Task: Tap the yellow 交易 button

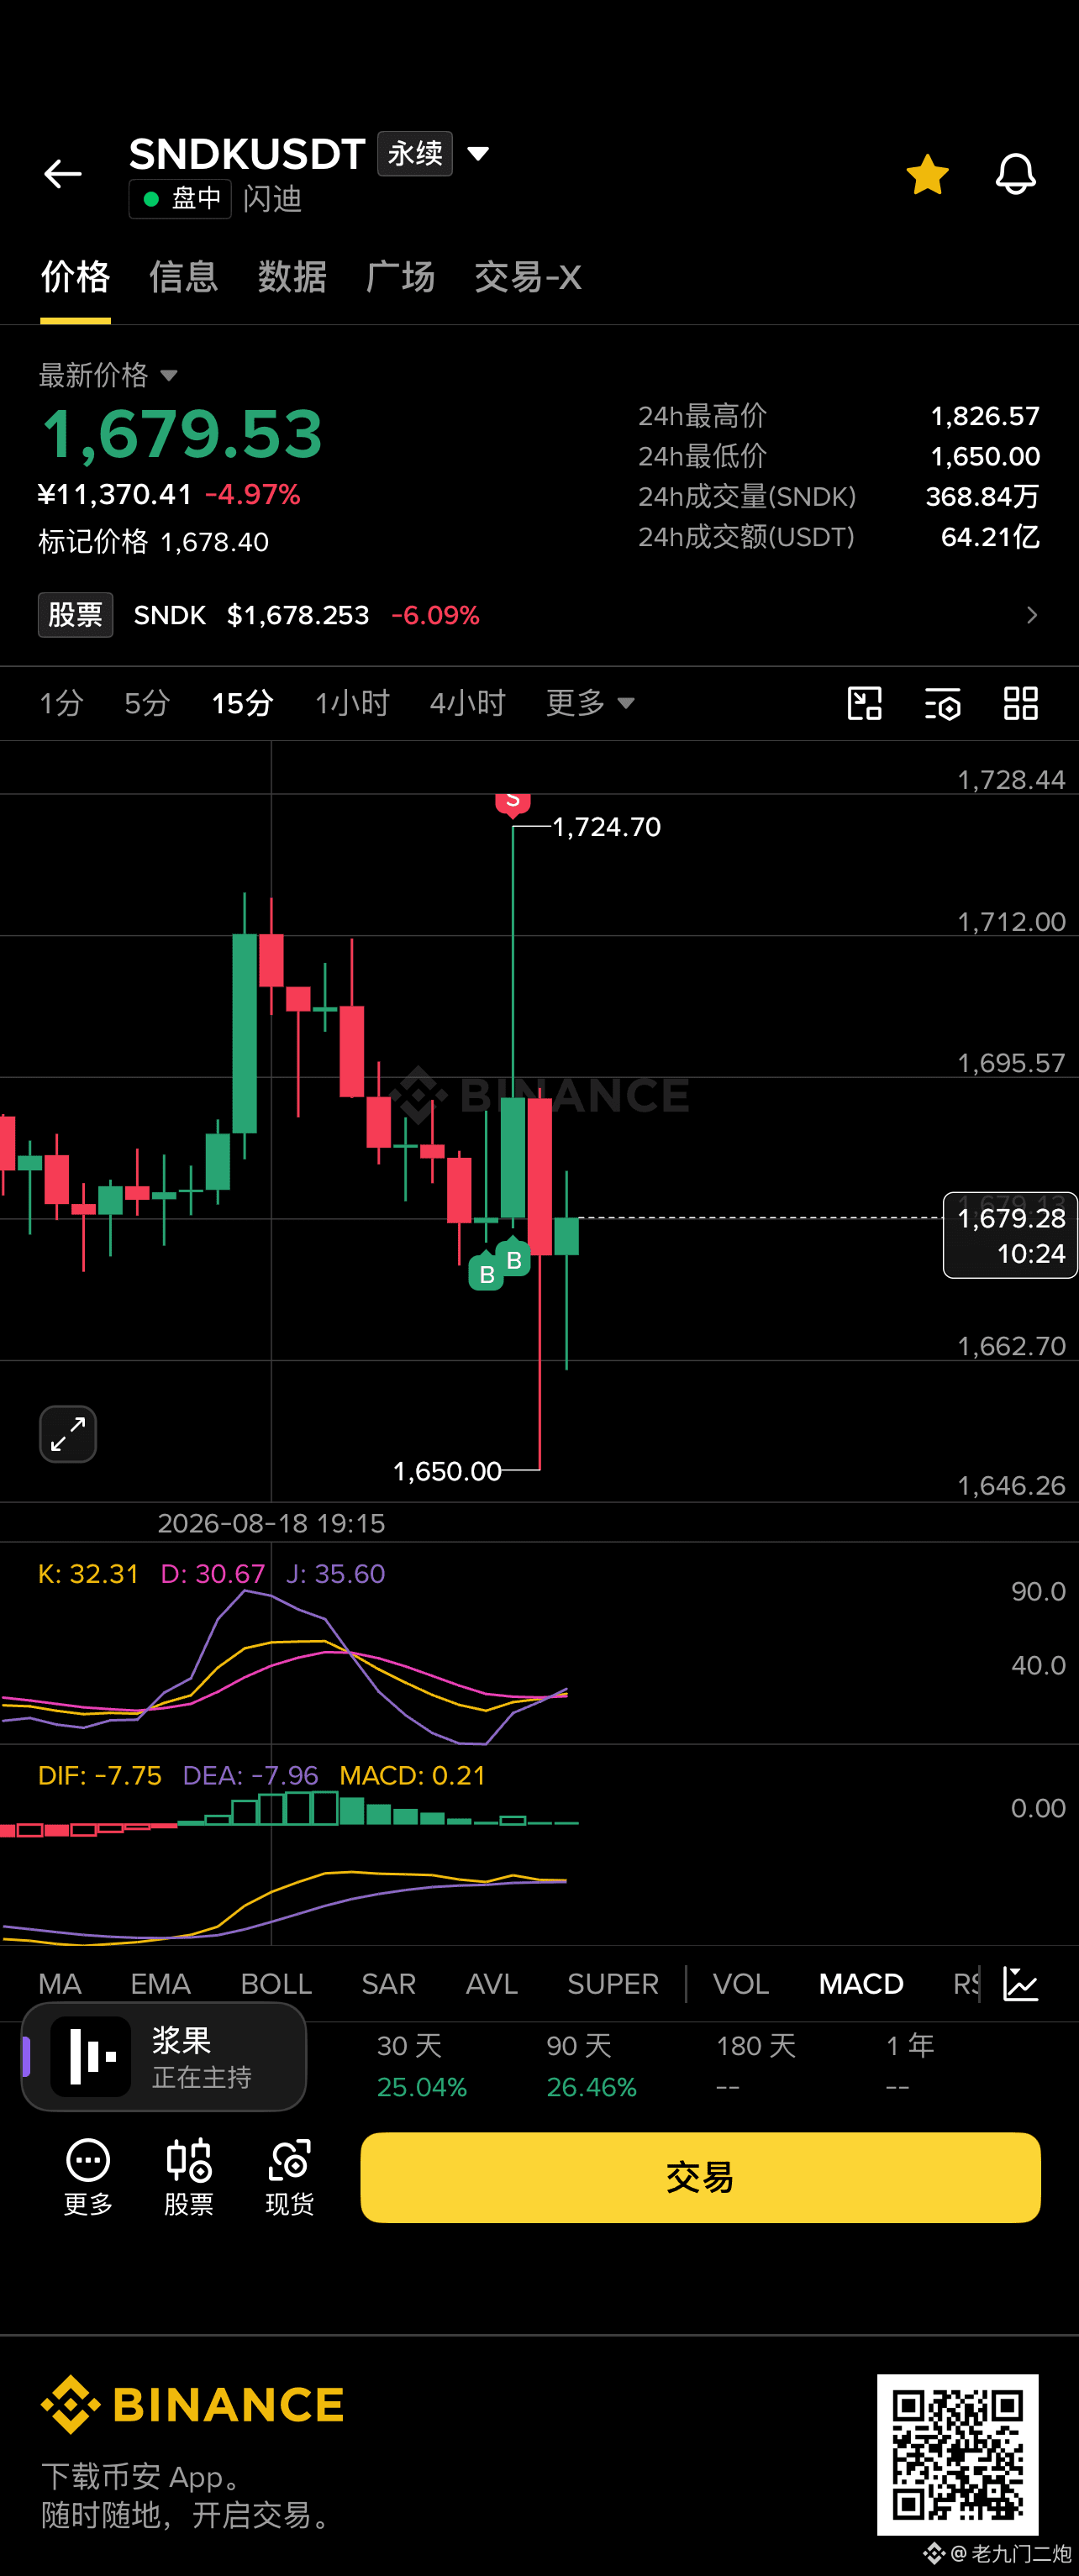Action: point(700,2177)
